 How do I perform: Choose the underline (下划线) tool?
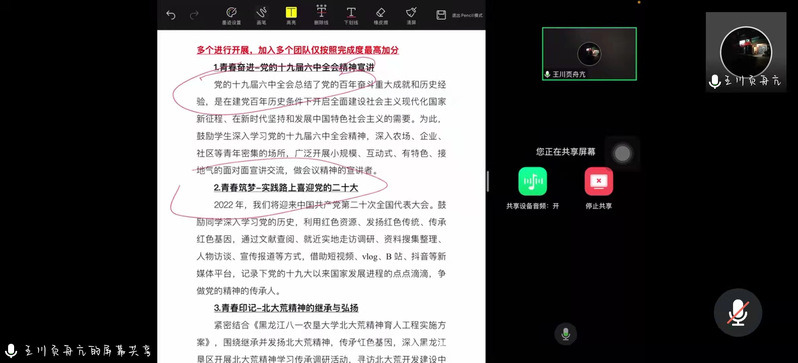tap(351, 15)
